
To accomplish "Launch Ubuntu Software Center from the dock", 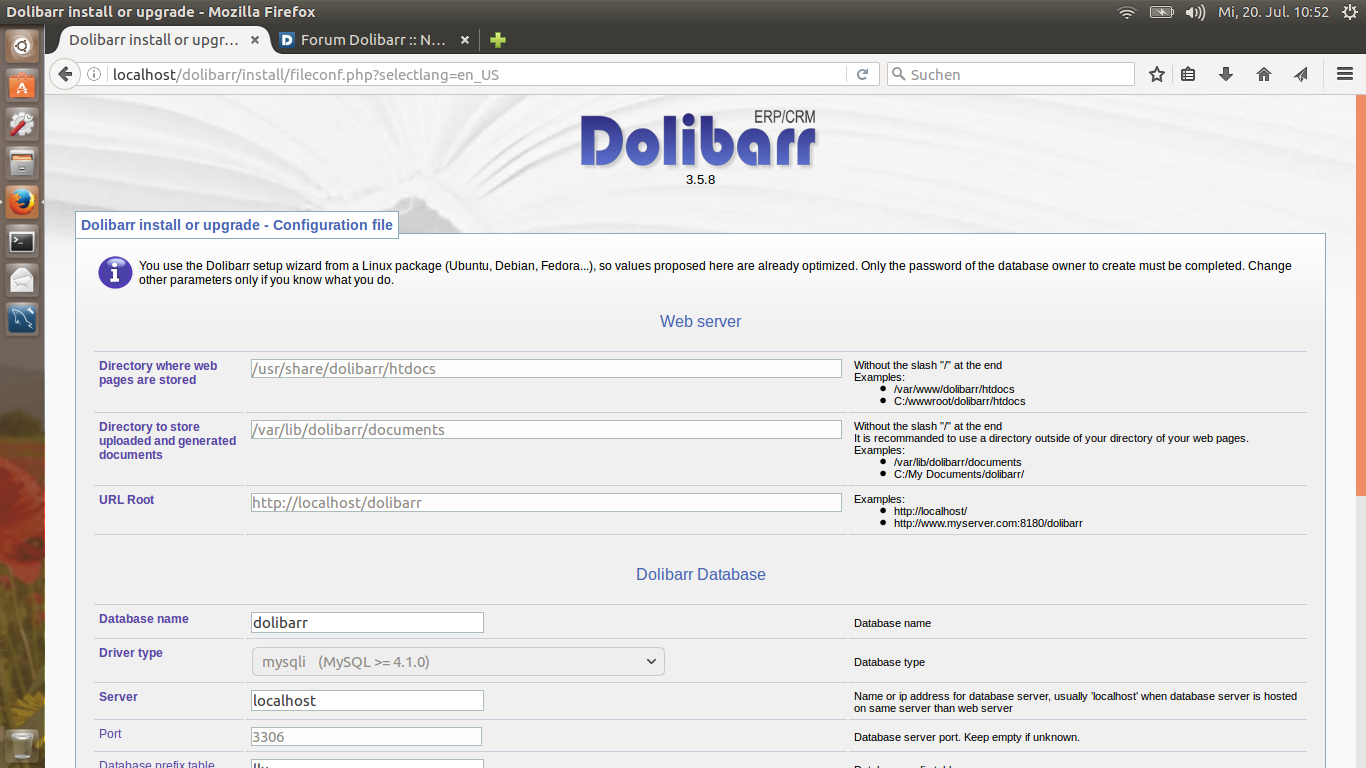I will [22, 84].
